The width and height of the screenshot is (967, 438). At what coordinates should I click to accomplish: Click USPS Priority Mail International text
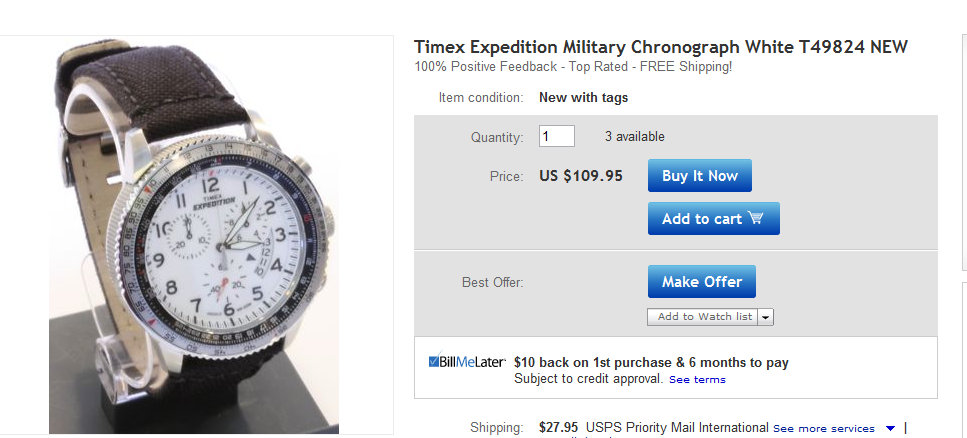click(677, 428)
